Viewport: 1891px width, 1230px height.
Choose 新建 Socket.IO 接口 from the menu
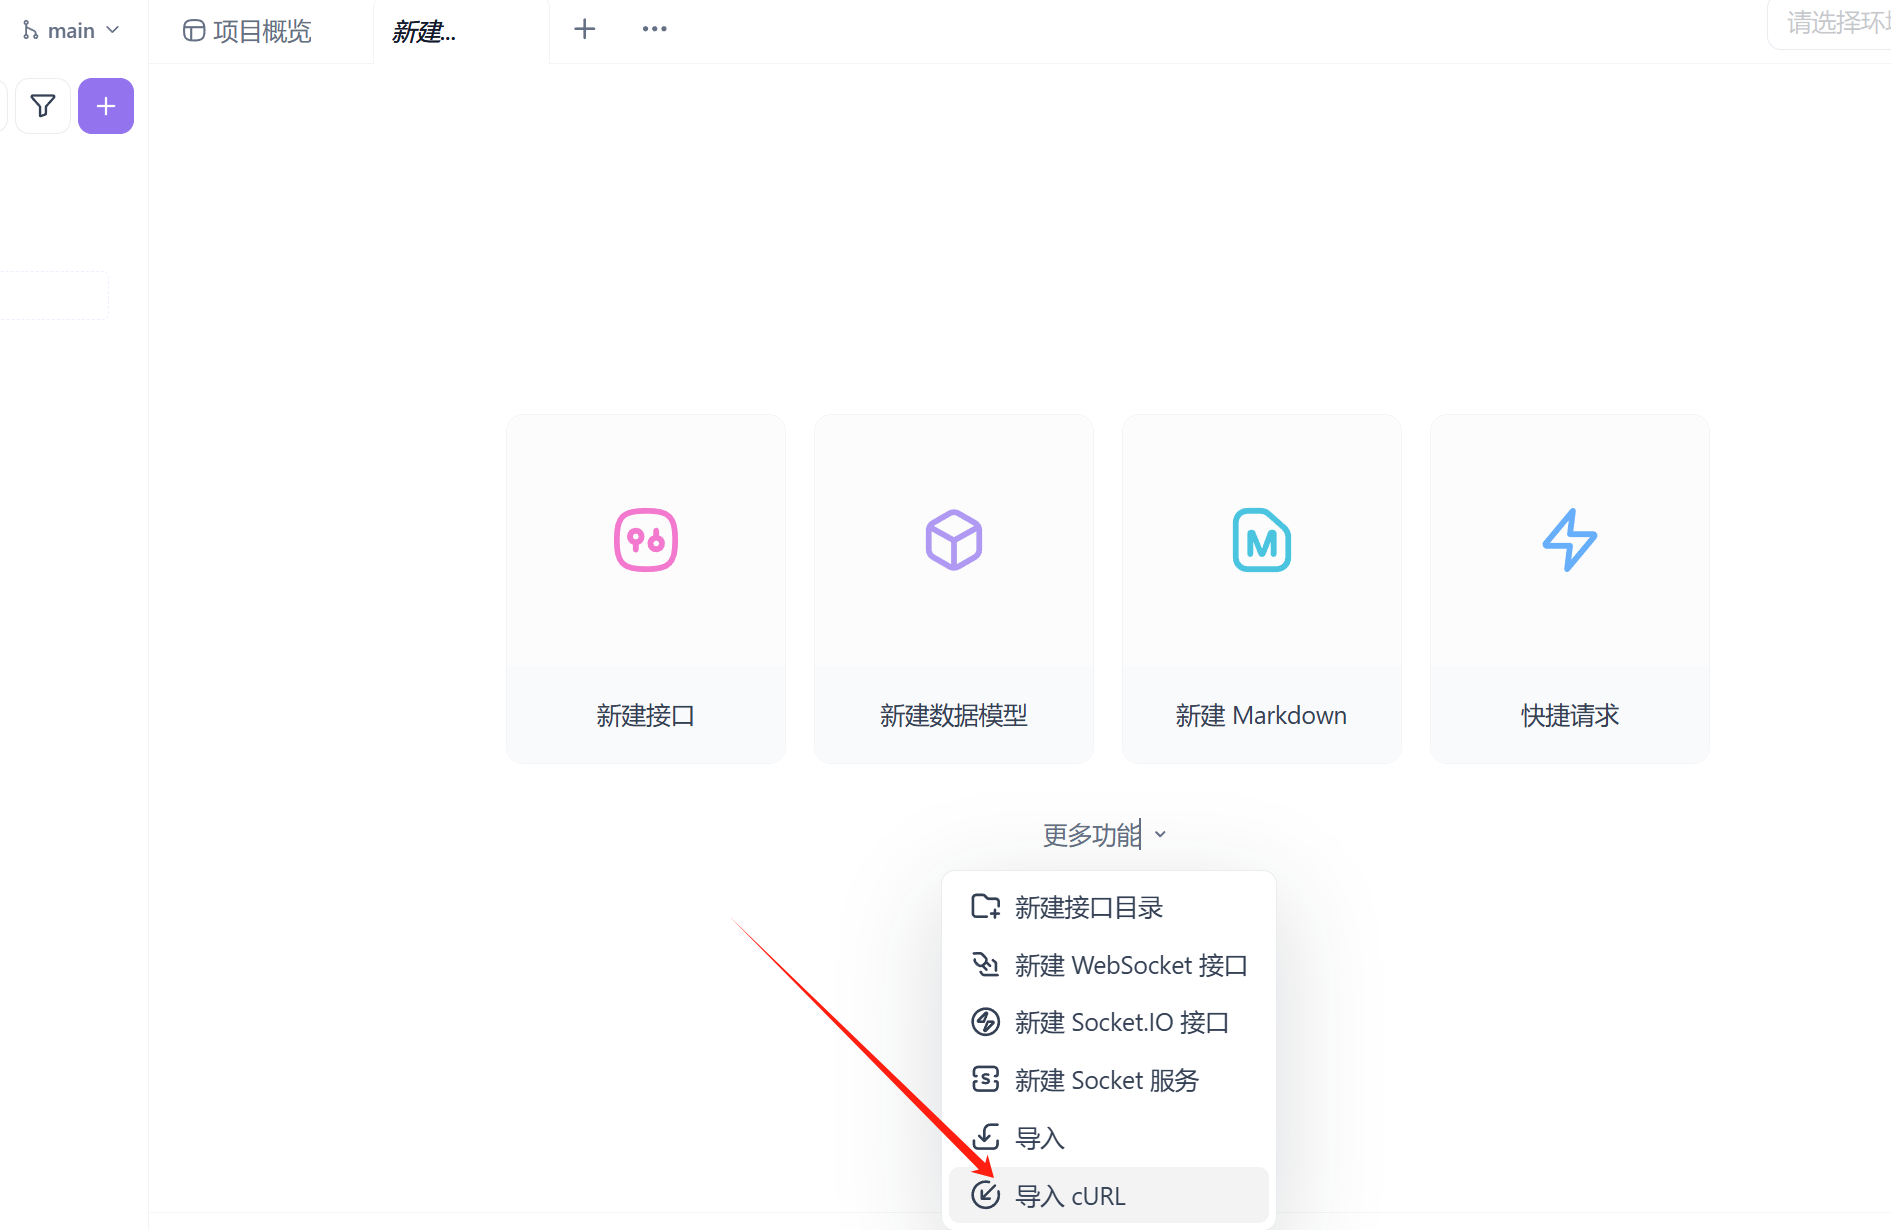pos(1109,1022)
